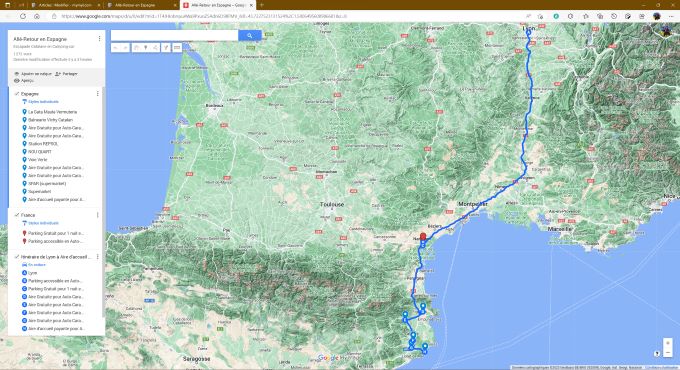Click the Lyon start marker on map
This screenshot has height=370, width=680.
(x=529, y=32)
